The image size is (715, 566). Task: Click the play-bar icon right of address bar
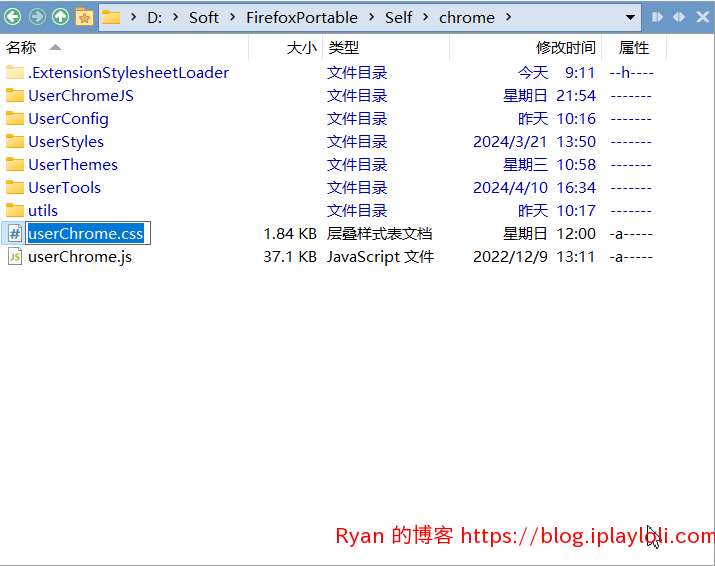click(x=657, y=17)
